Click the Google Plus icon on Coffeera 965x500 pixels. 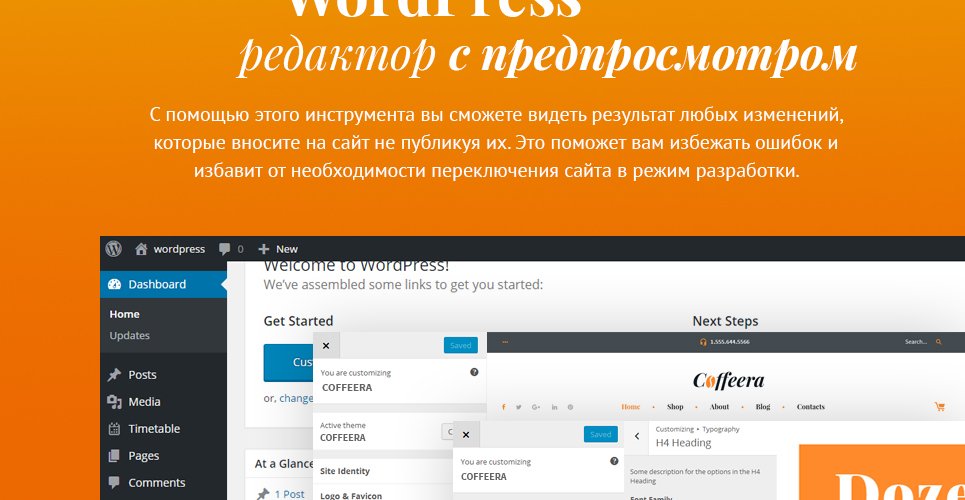click(536, 407)
